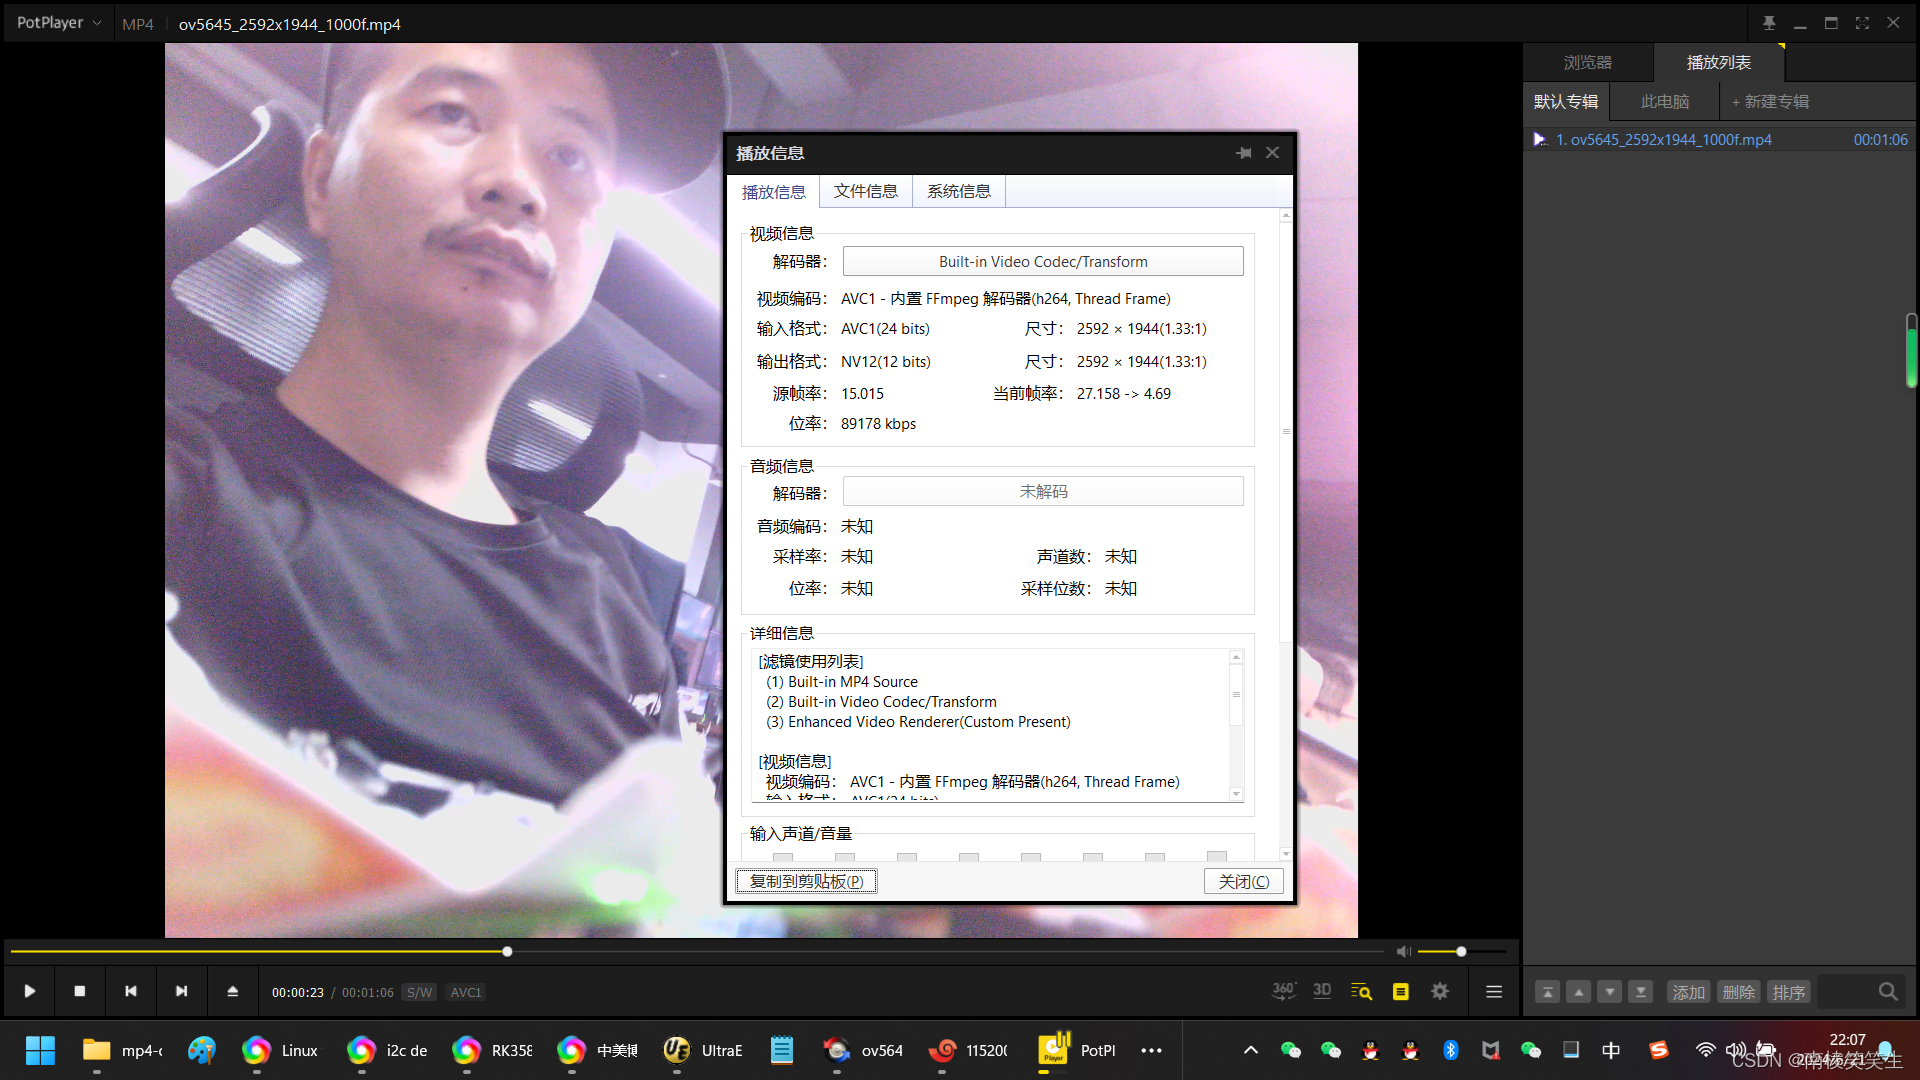Toggle the yellow playlist panel icon
This screenshot has width=1920, height=1080.
(x=1401, y=991)
